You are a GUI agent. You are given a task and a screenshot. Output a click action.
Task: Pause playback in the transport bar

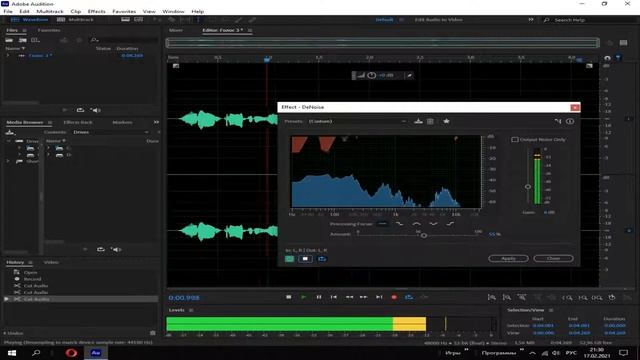tap(319, 297)
